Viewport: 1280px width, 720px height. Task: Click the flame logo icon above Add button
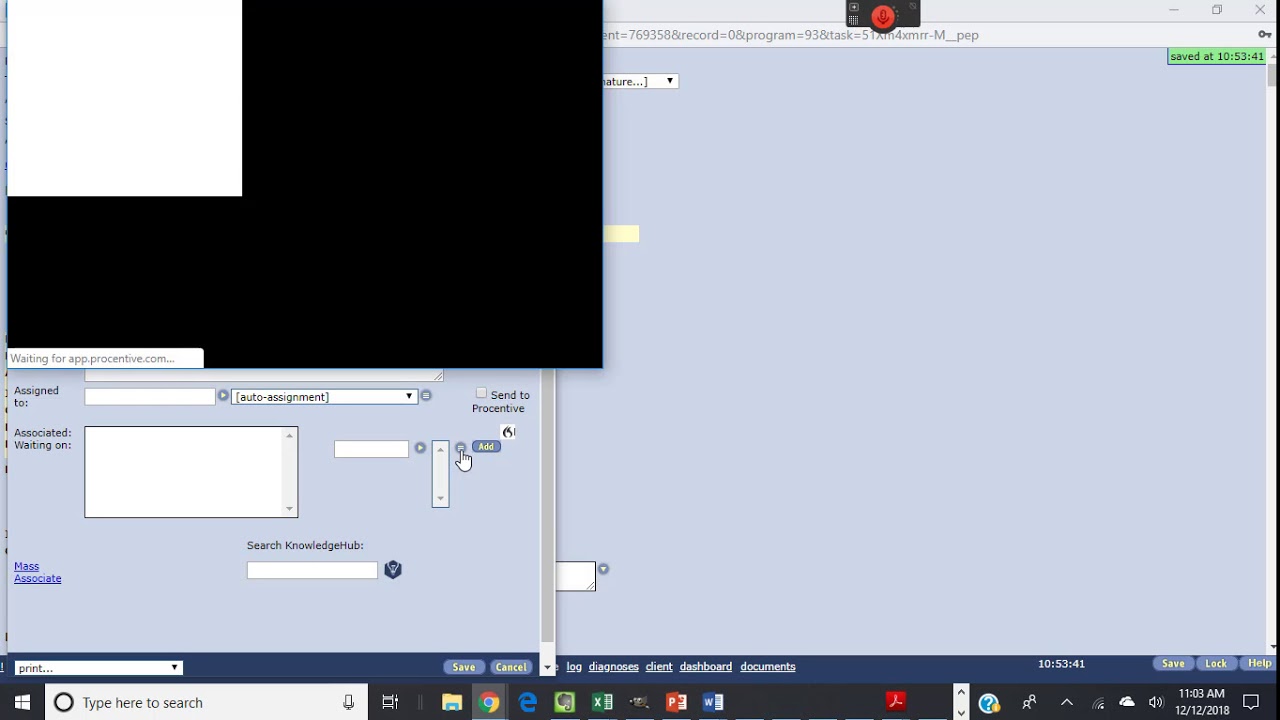click(508, 432)
